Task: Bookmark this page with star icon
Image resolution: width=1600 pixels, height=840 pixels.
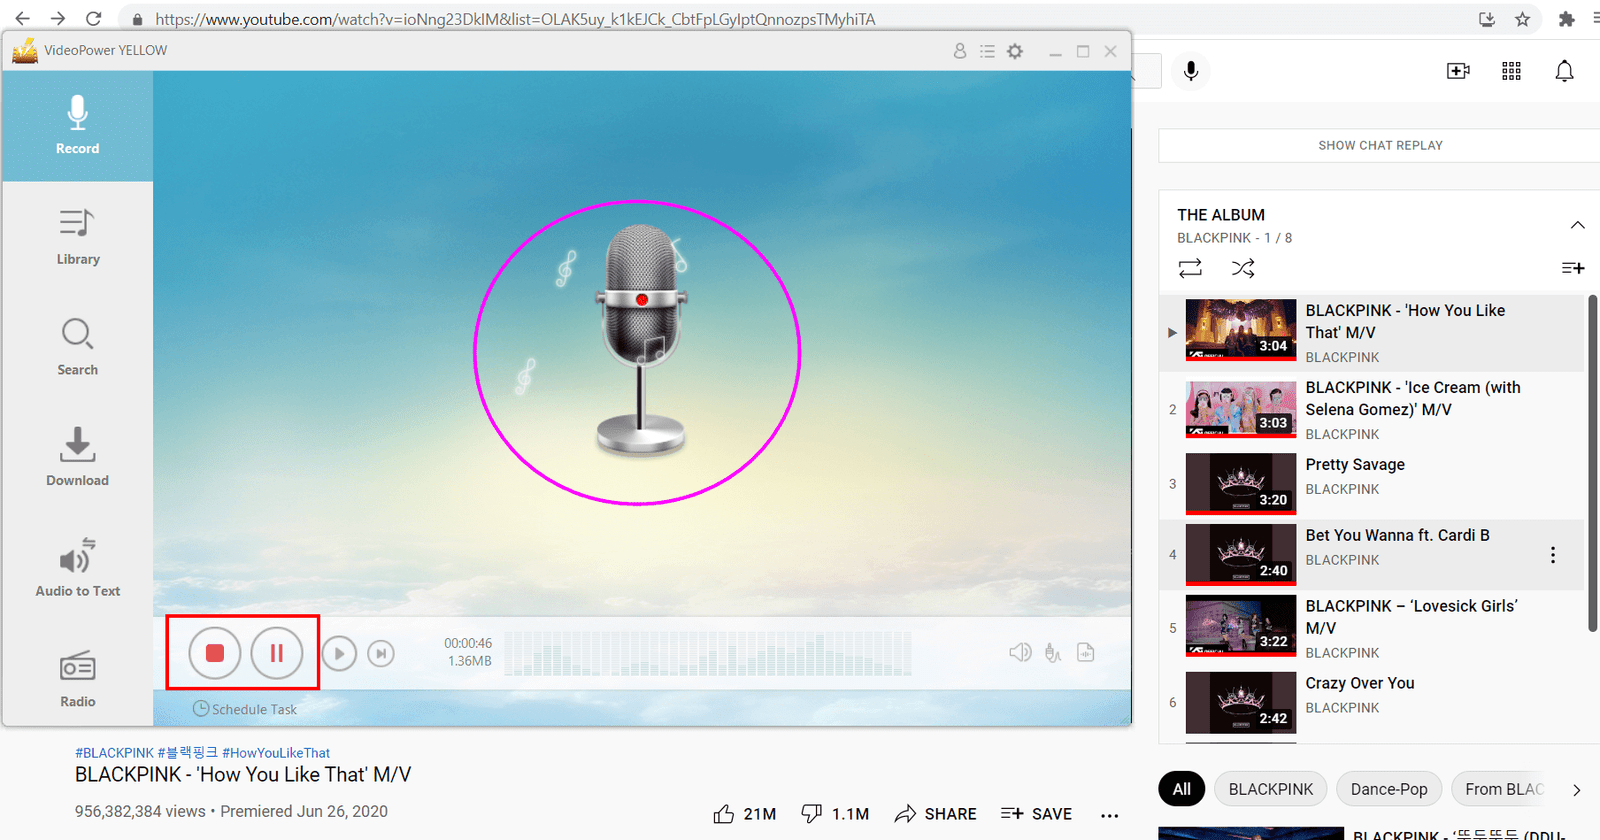Action: (x=1522, y=19)
